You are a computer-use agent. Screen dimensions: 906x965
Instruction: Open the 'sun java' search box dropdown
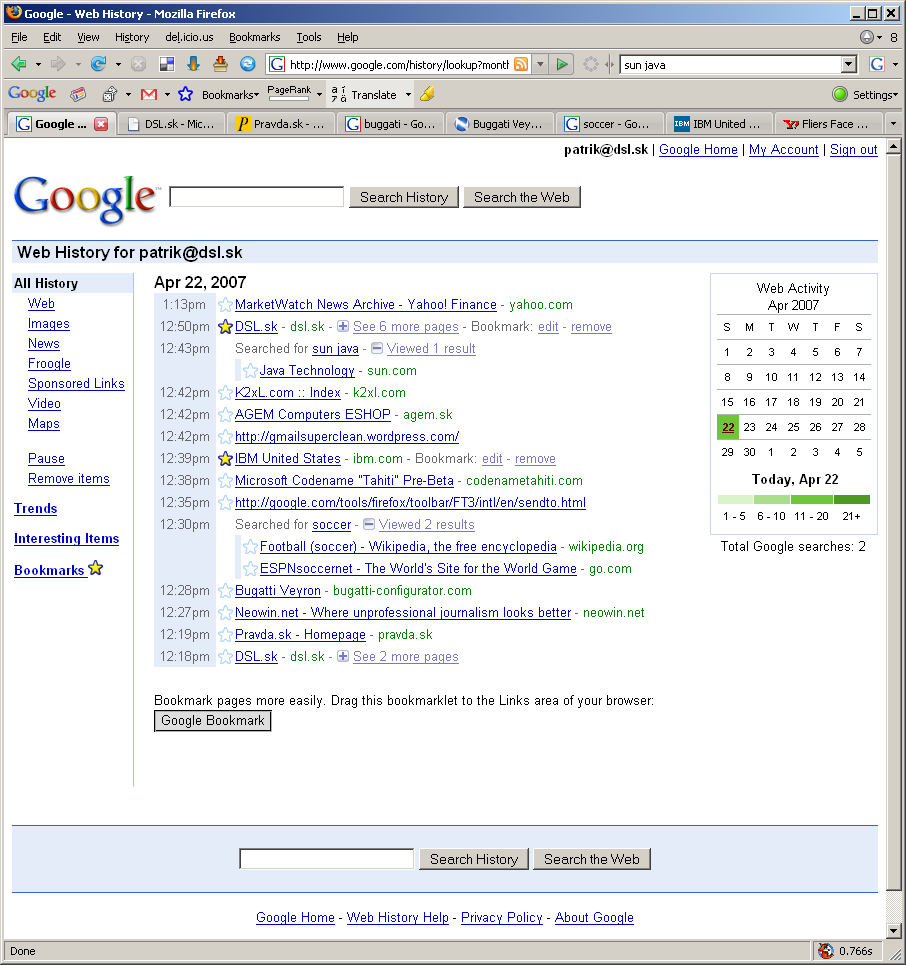click(849, 64)
